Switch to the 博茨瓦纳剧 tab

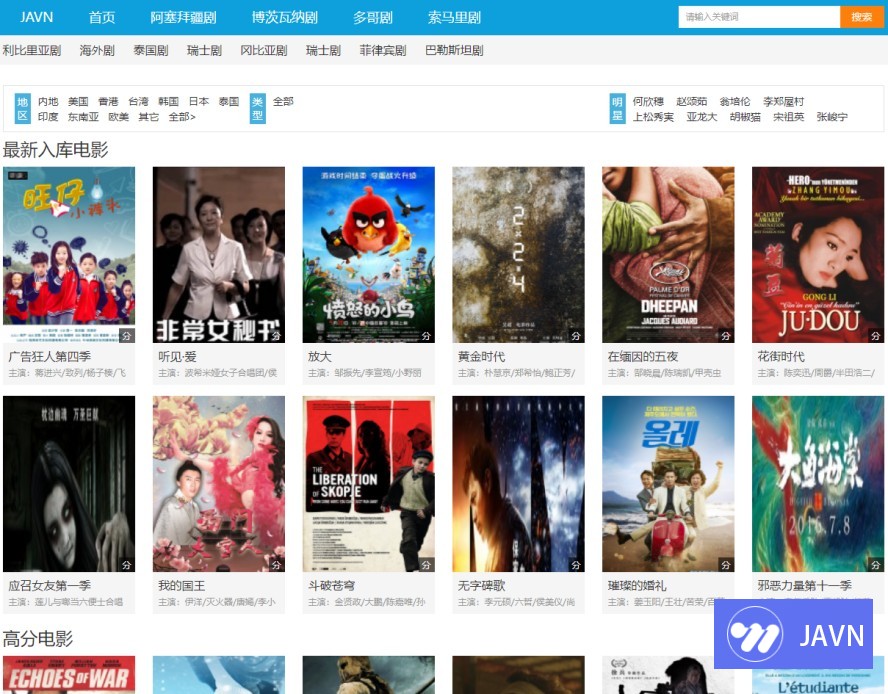coord(285,17)
